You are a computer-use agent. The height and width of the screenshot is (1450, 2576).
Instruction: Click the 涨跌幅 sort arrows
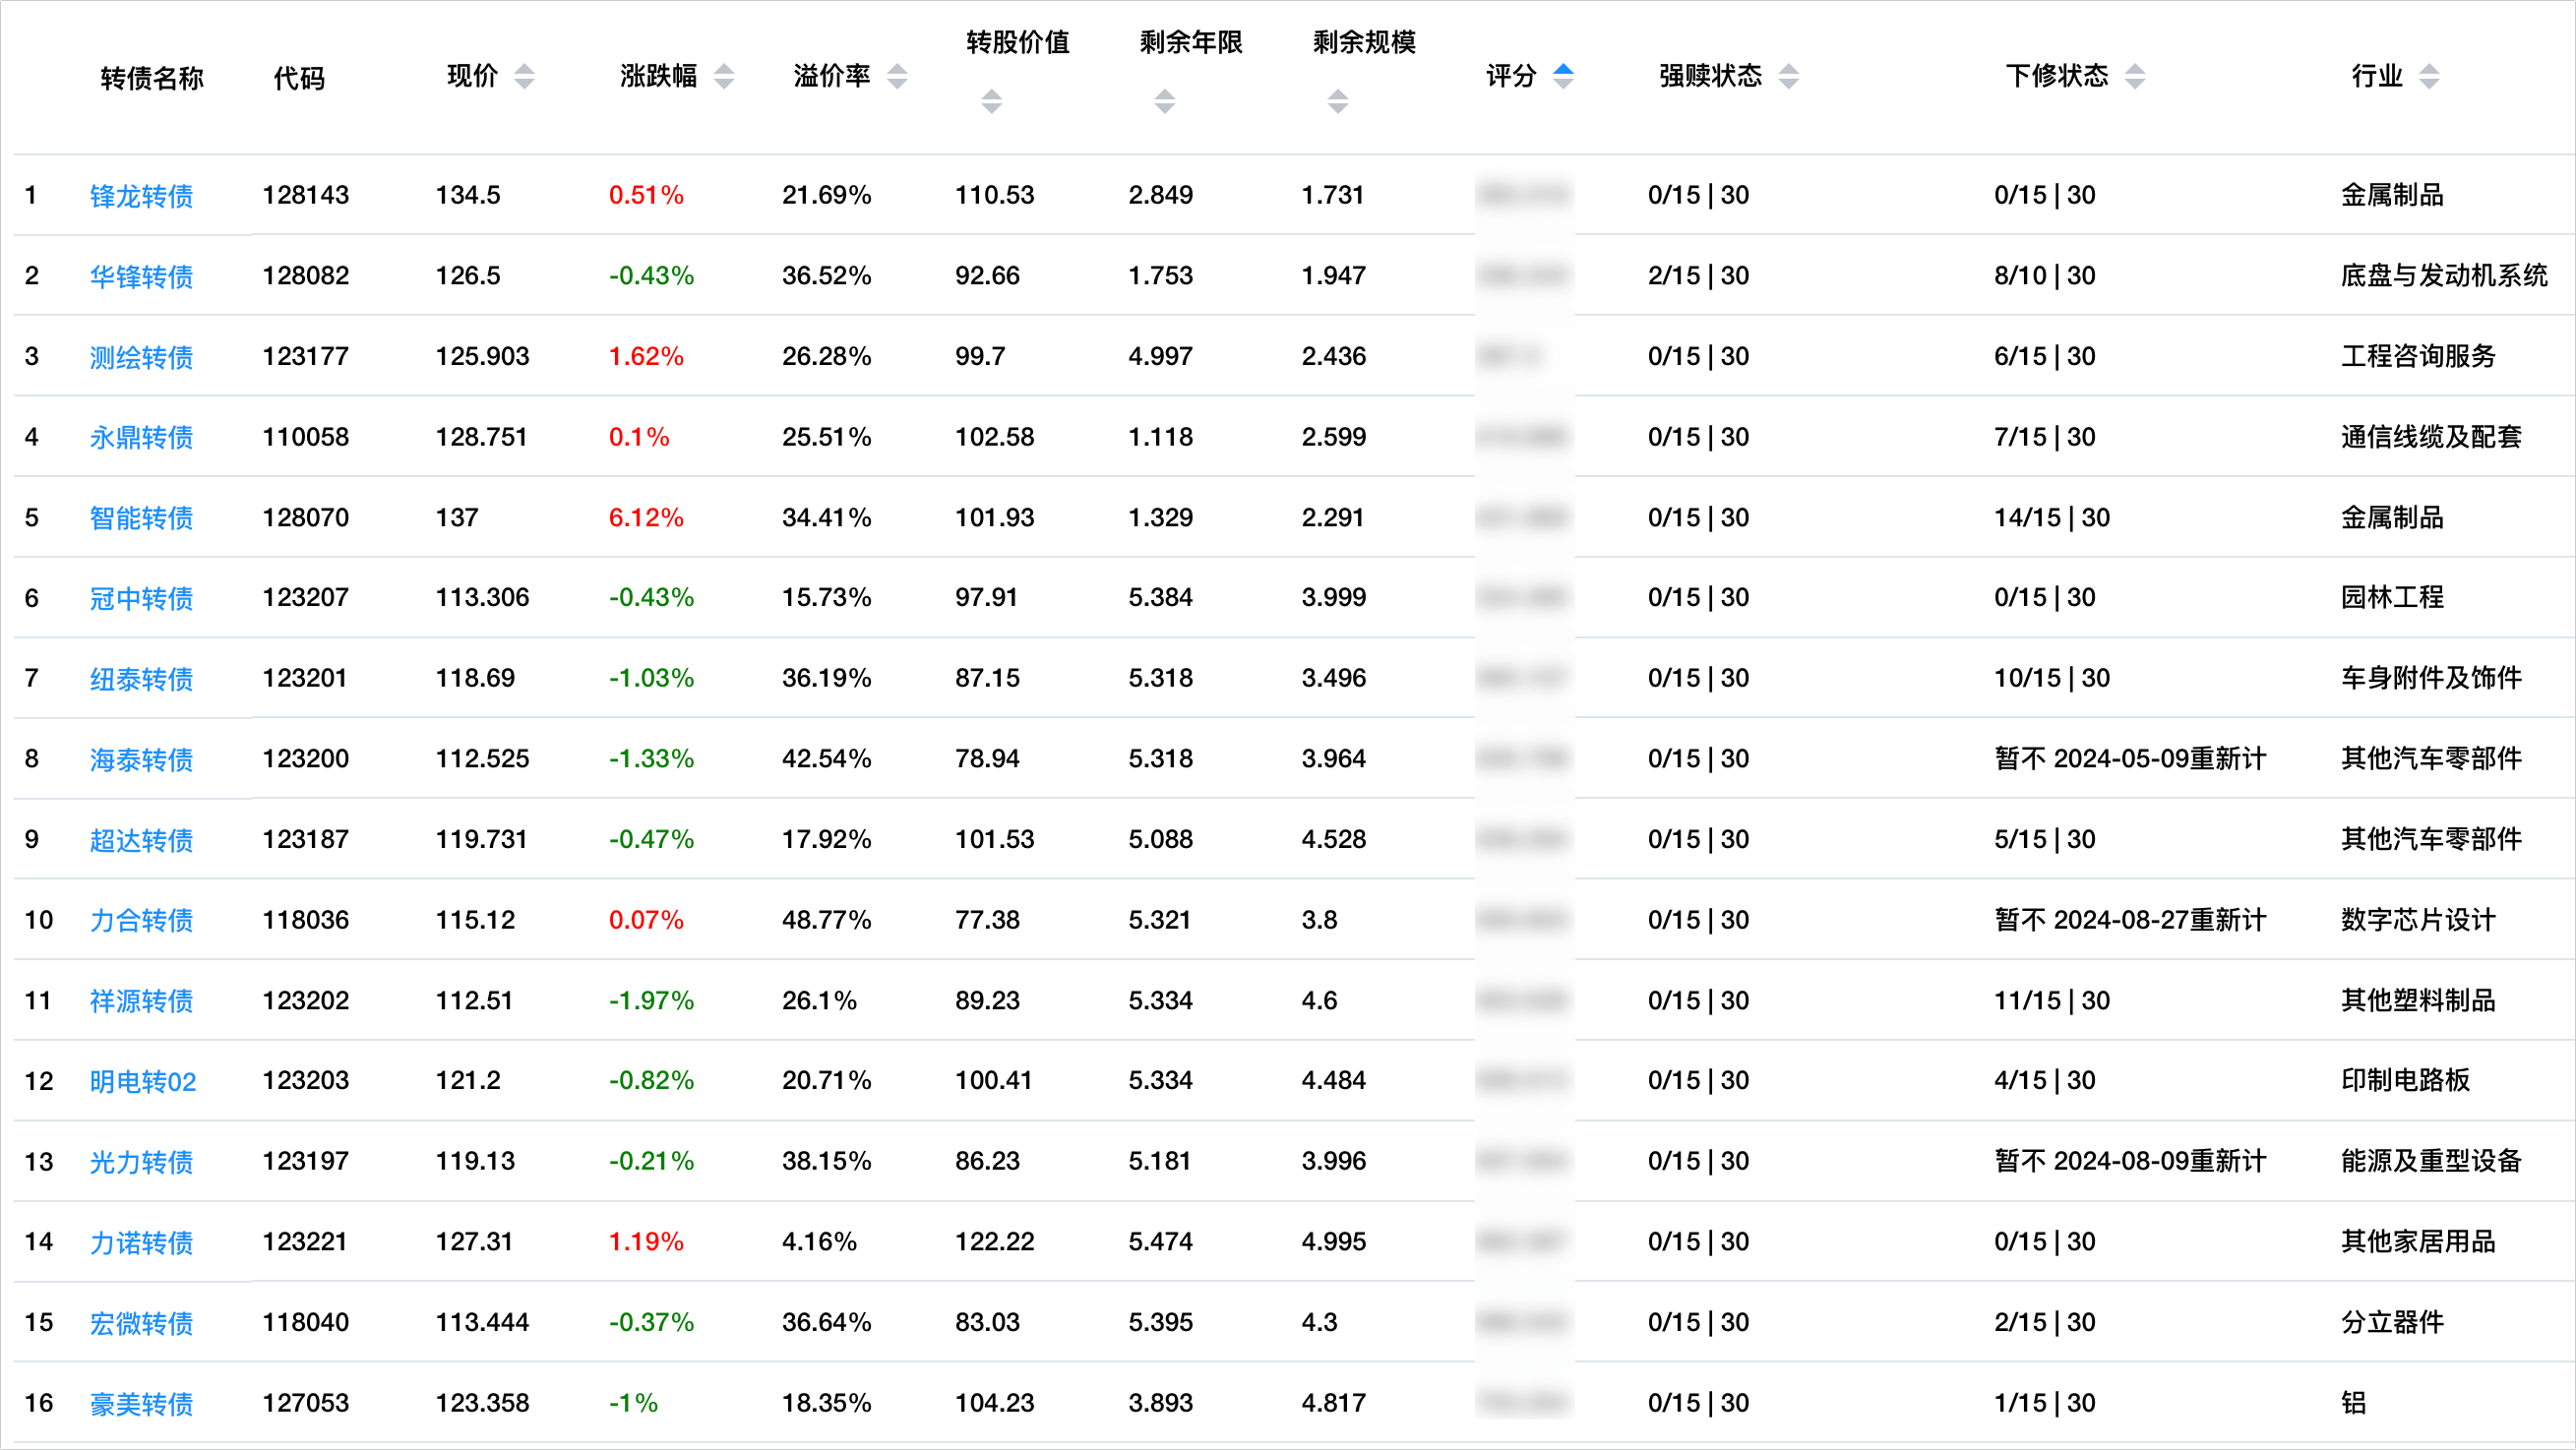[724, 76]
